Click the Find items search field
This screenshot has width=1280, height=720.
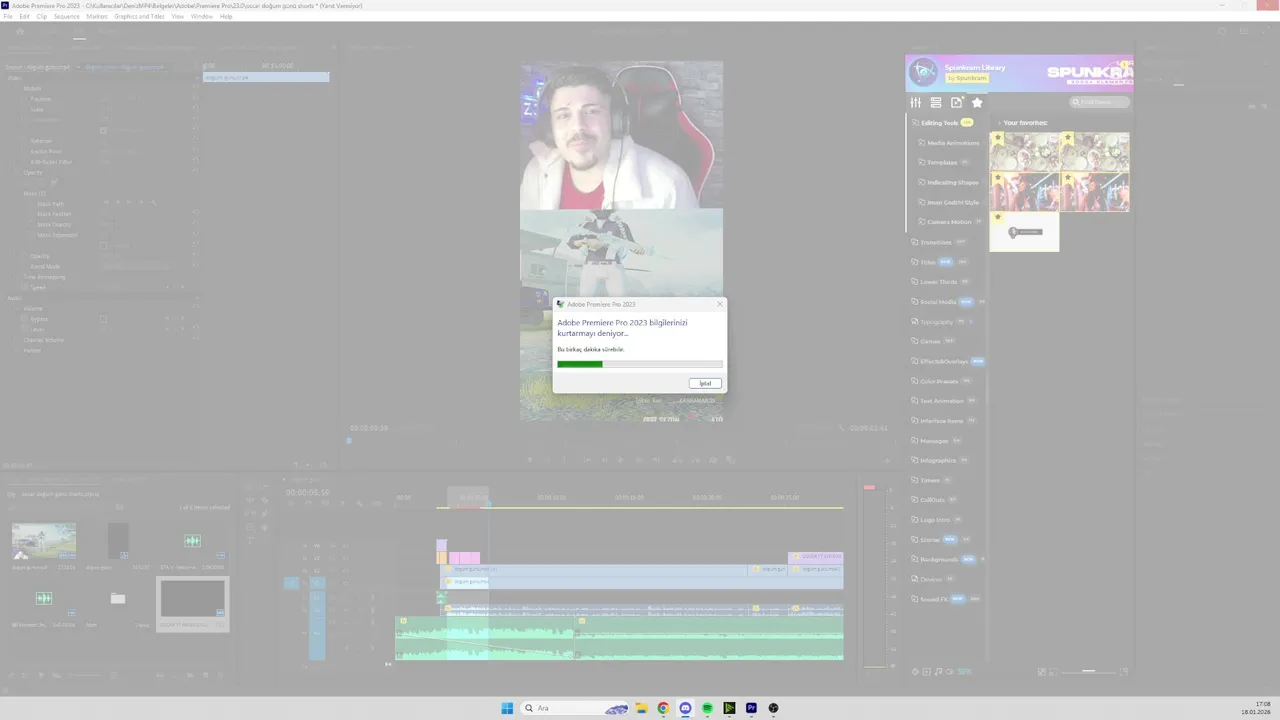coord(1100,102)
